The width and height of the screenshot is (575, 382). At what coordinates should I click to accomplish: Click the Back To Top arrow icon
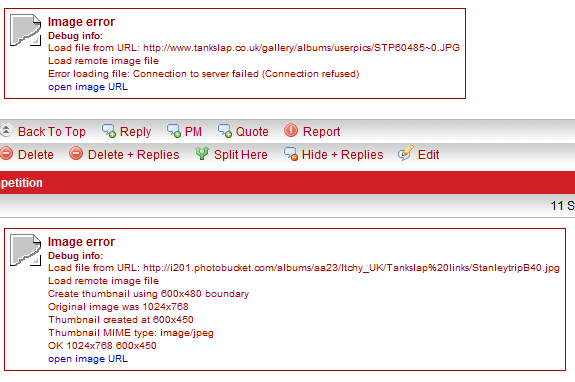tap(6, 130)
